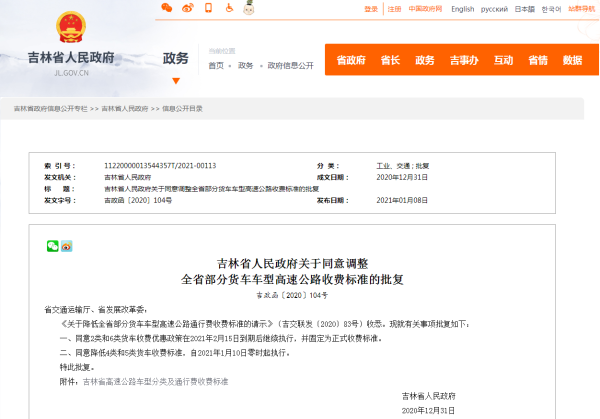Click 吉林省人民政府 breadcrumb link
This screenshot has width=600, height=419.
coord(125,109)
